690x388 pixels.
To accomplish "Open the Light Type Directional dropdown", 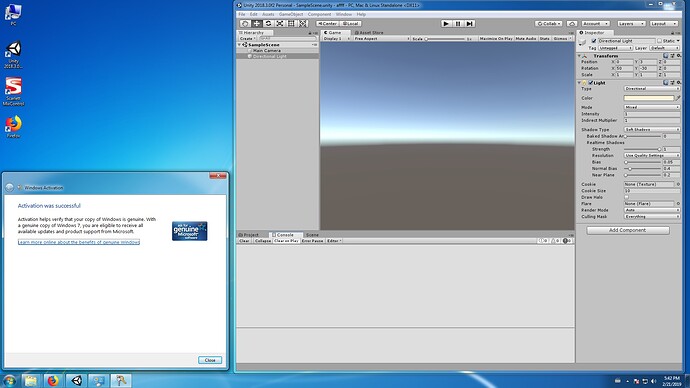I will [652, 88].
